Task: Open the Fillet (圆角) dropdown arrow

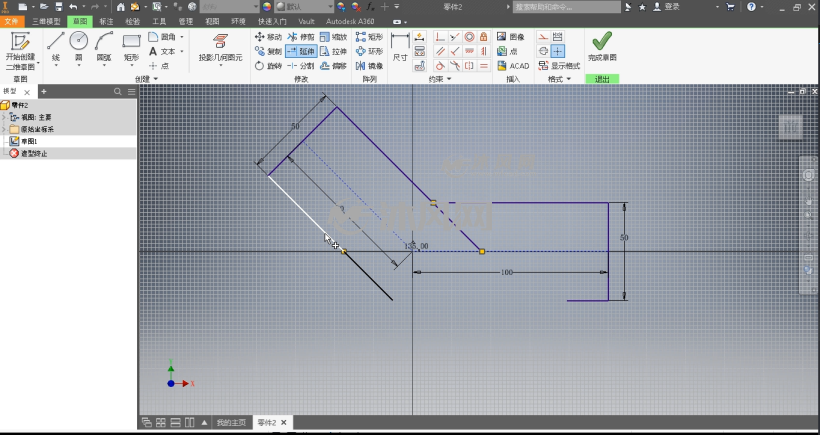Action: (181, 37)
